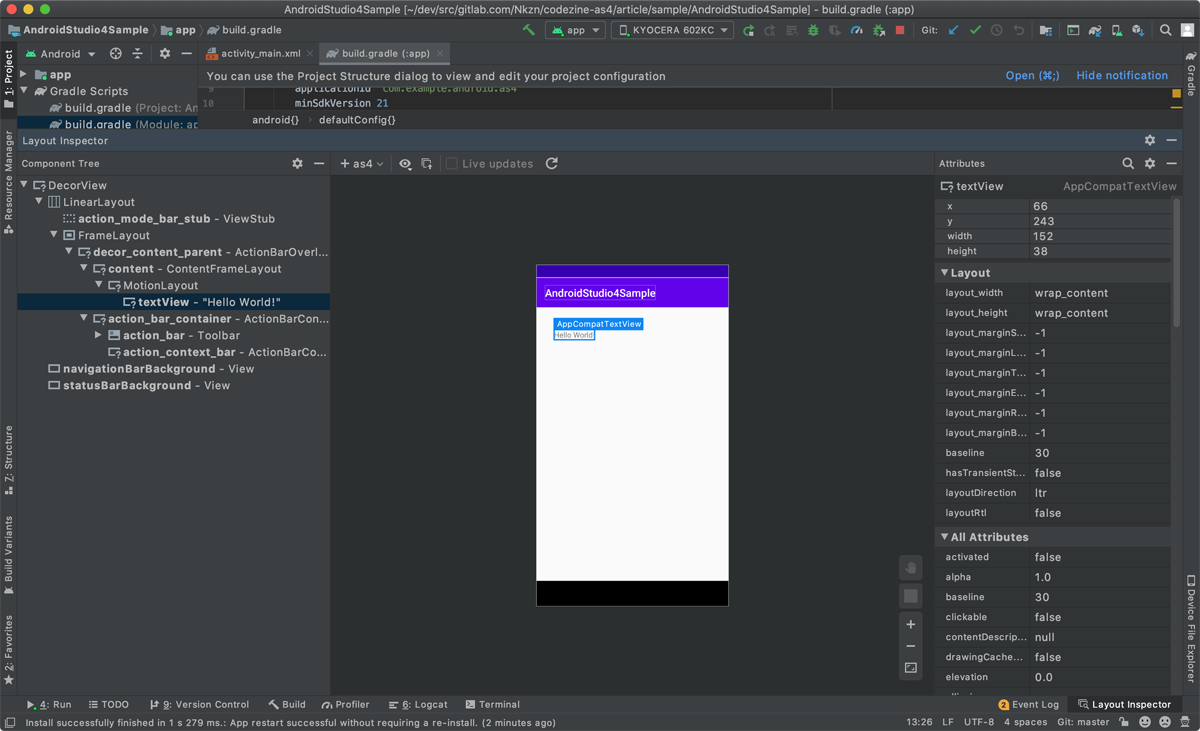Click the Zoom to Fit screen icon
Image resolution: width=1200 pixels, height=731 pixels.
tap(910, 668)
